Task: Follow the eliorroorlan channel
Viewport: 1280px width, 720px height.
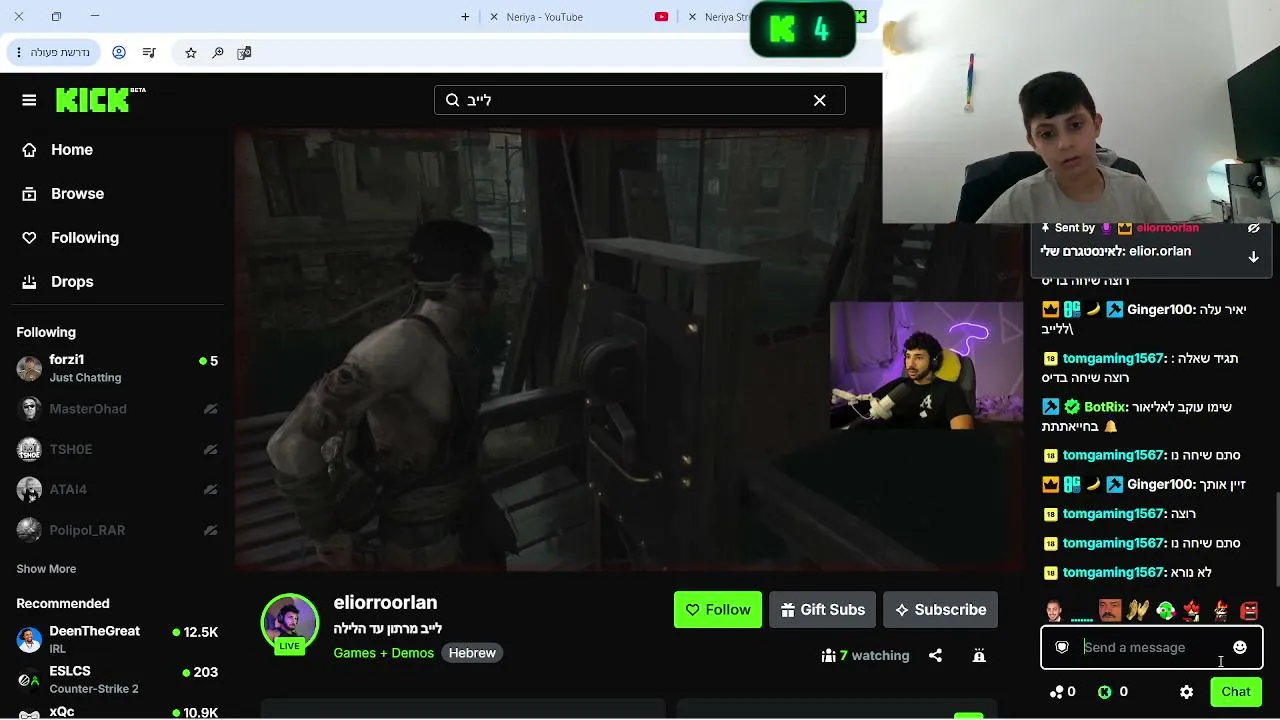Action: pos(717,610)
